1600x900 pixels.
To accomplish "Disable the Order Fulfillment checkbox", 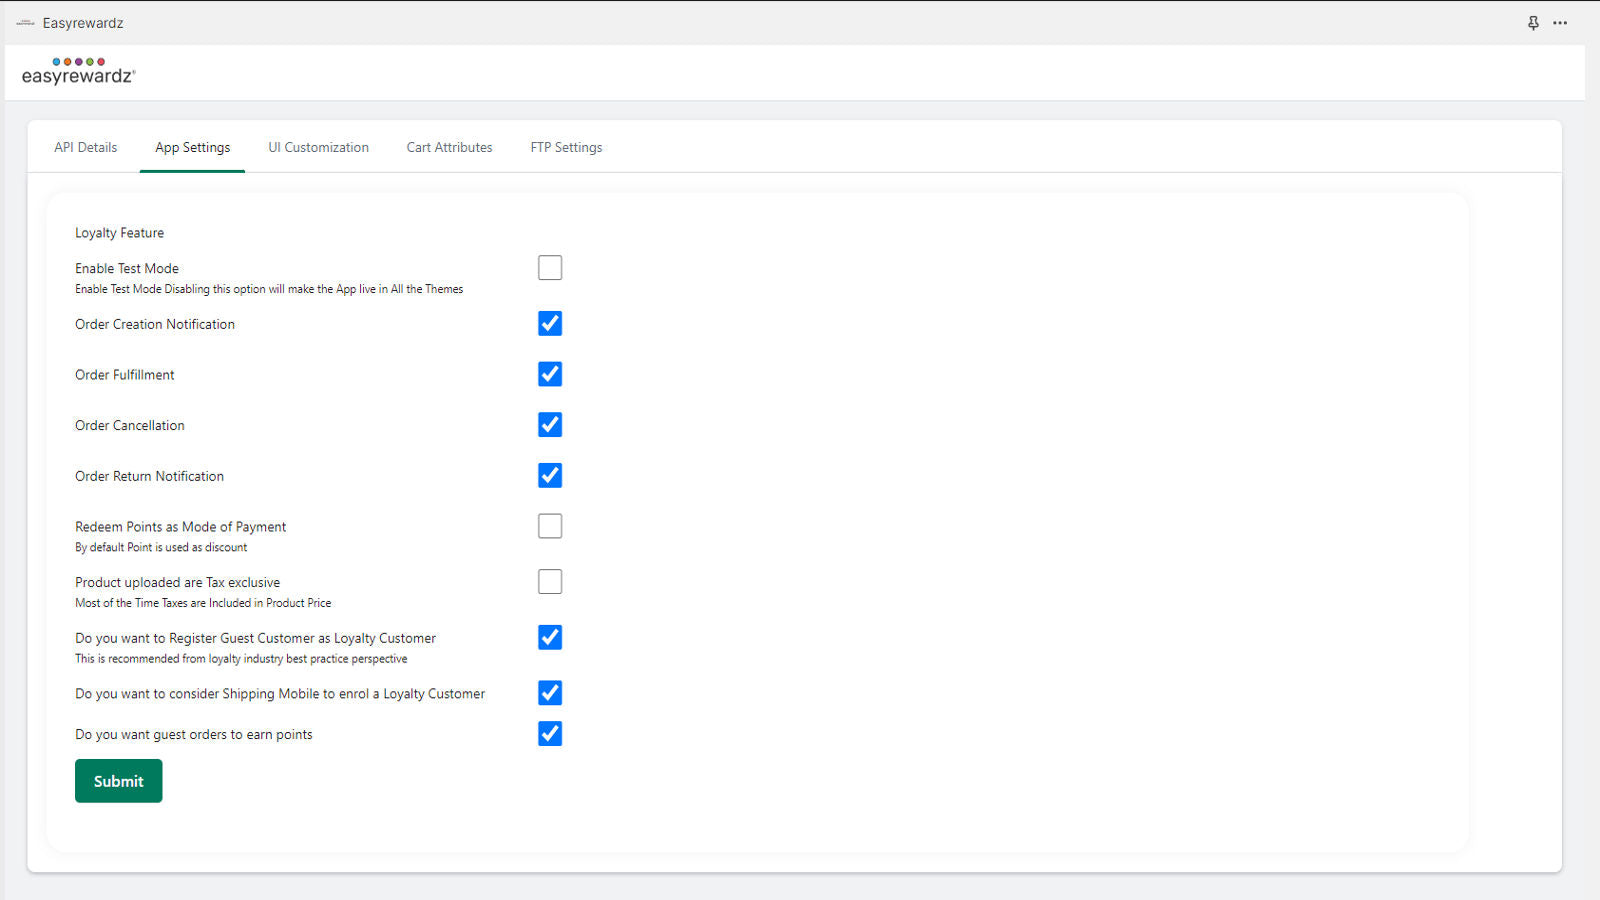I will tap(550, 374).
